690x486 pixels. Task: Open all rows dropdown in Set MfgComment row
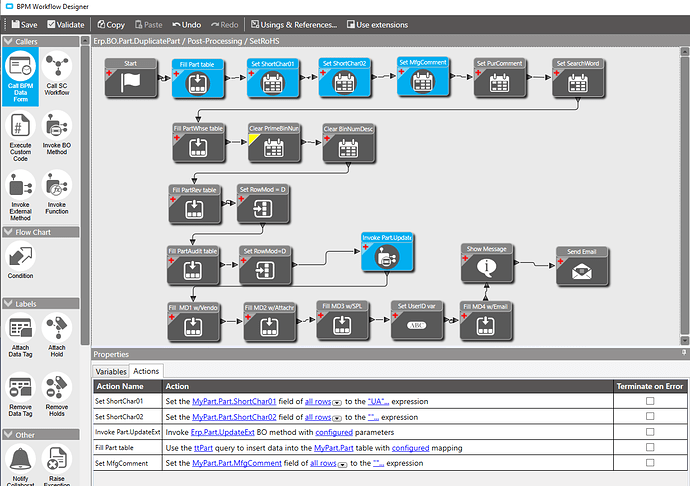coord(342,464)
